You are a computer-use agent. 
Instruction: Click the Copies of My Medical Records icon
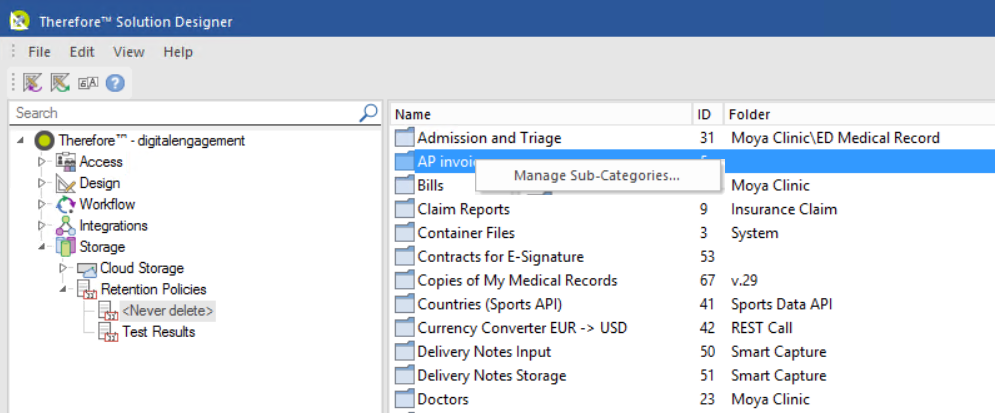[404, 280]
